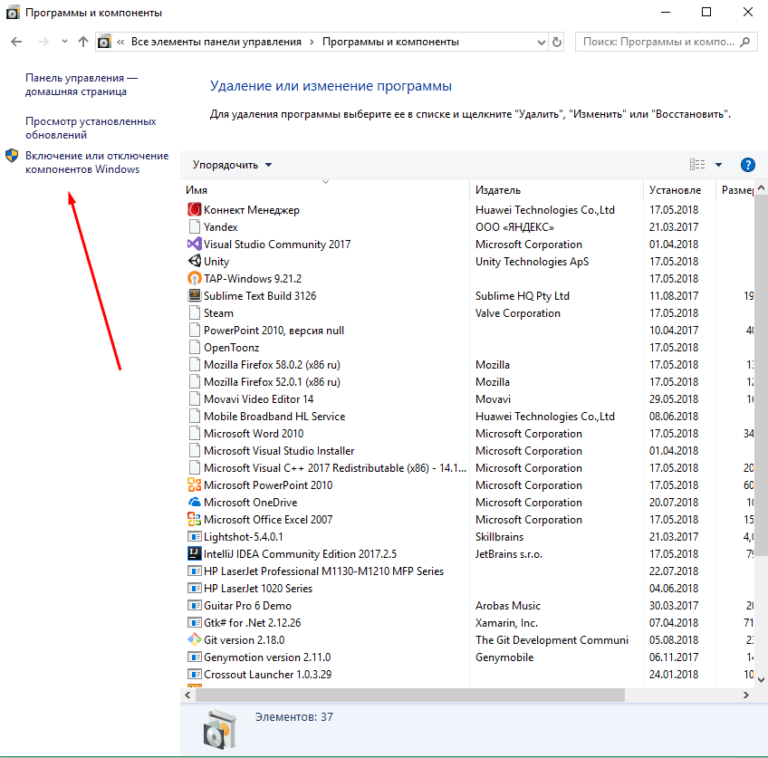Click the vertical scrollbar down arrow
Viewport: 768px width, 758px height.
coord(761,679)
